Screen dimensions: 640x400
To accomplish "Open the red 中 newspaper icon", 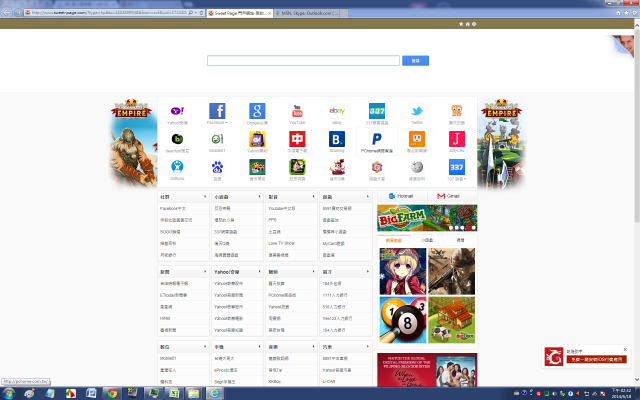I will coord(297,139).
